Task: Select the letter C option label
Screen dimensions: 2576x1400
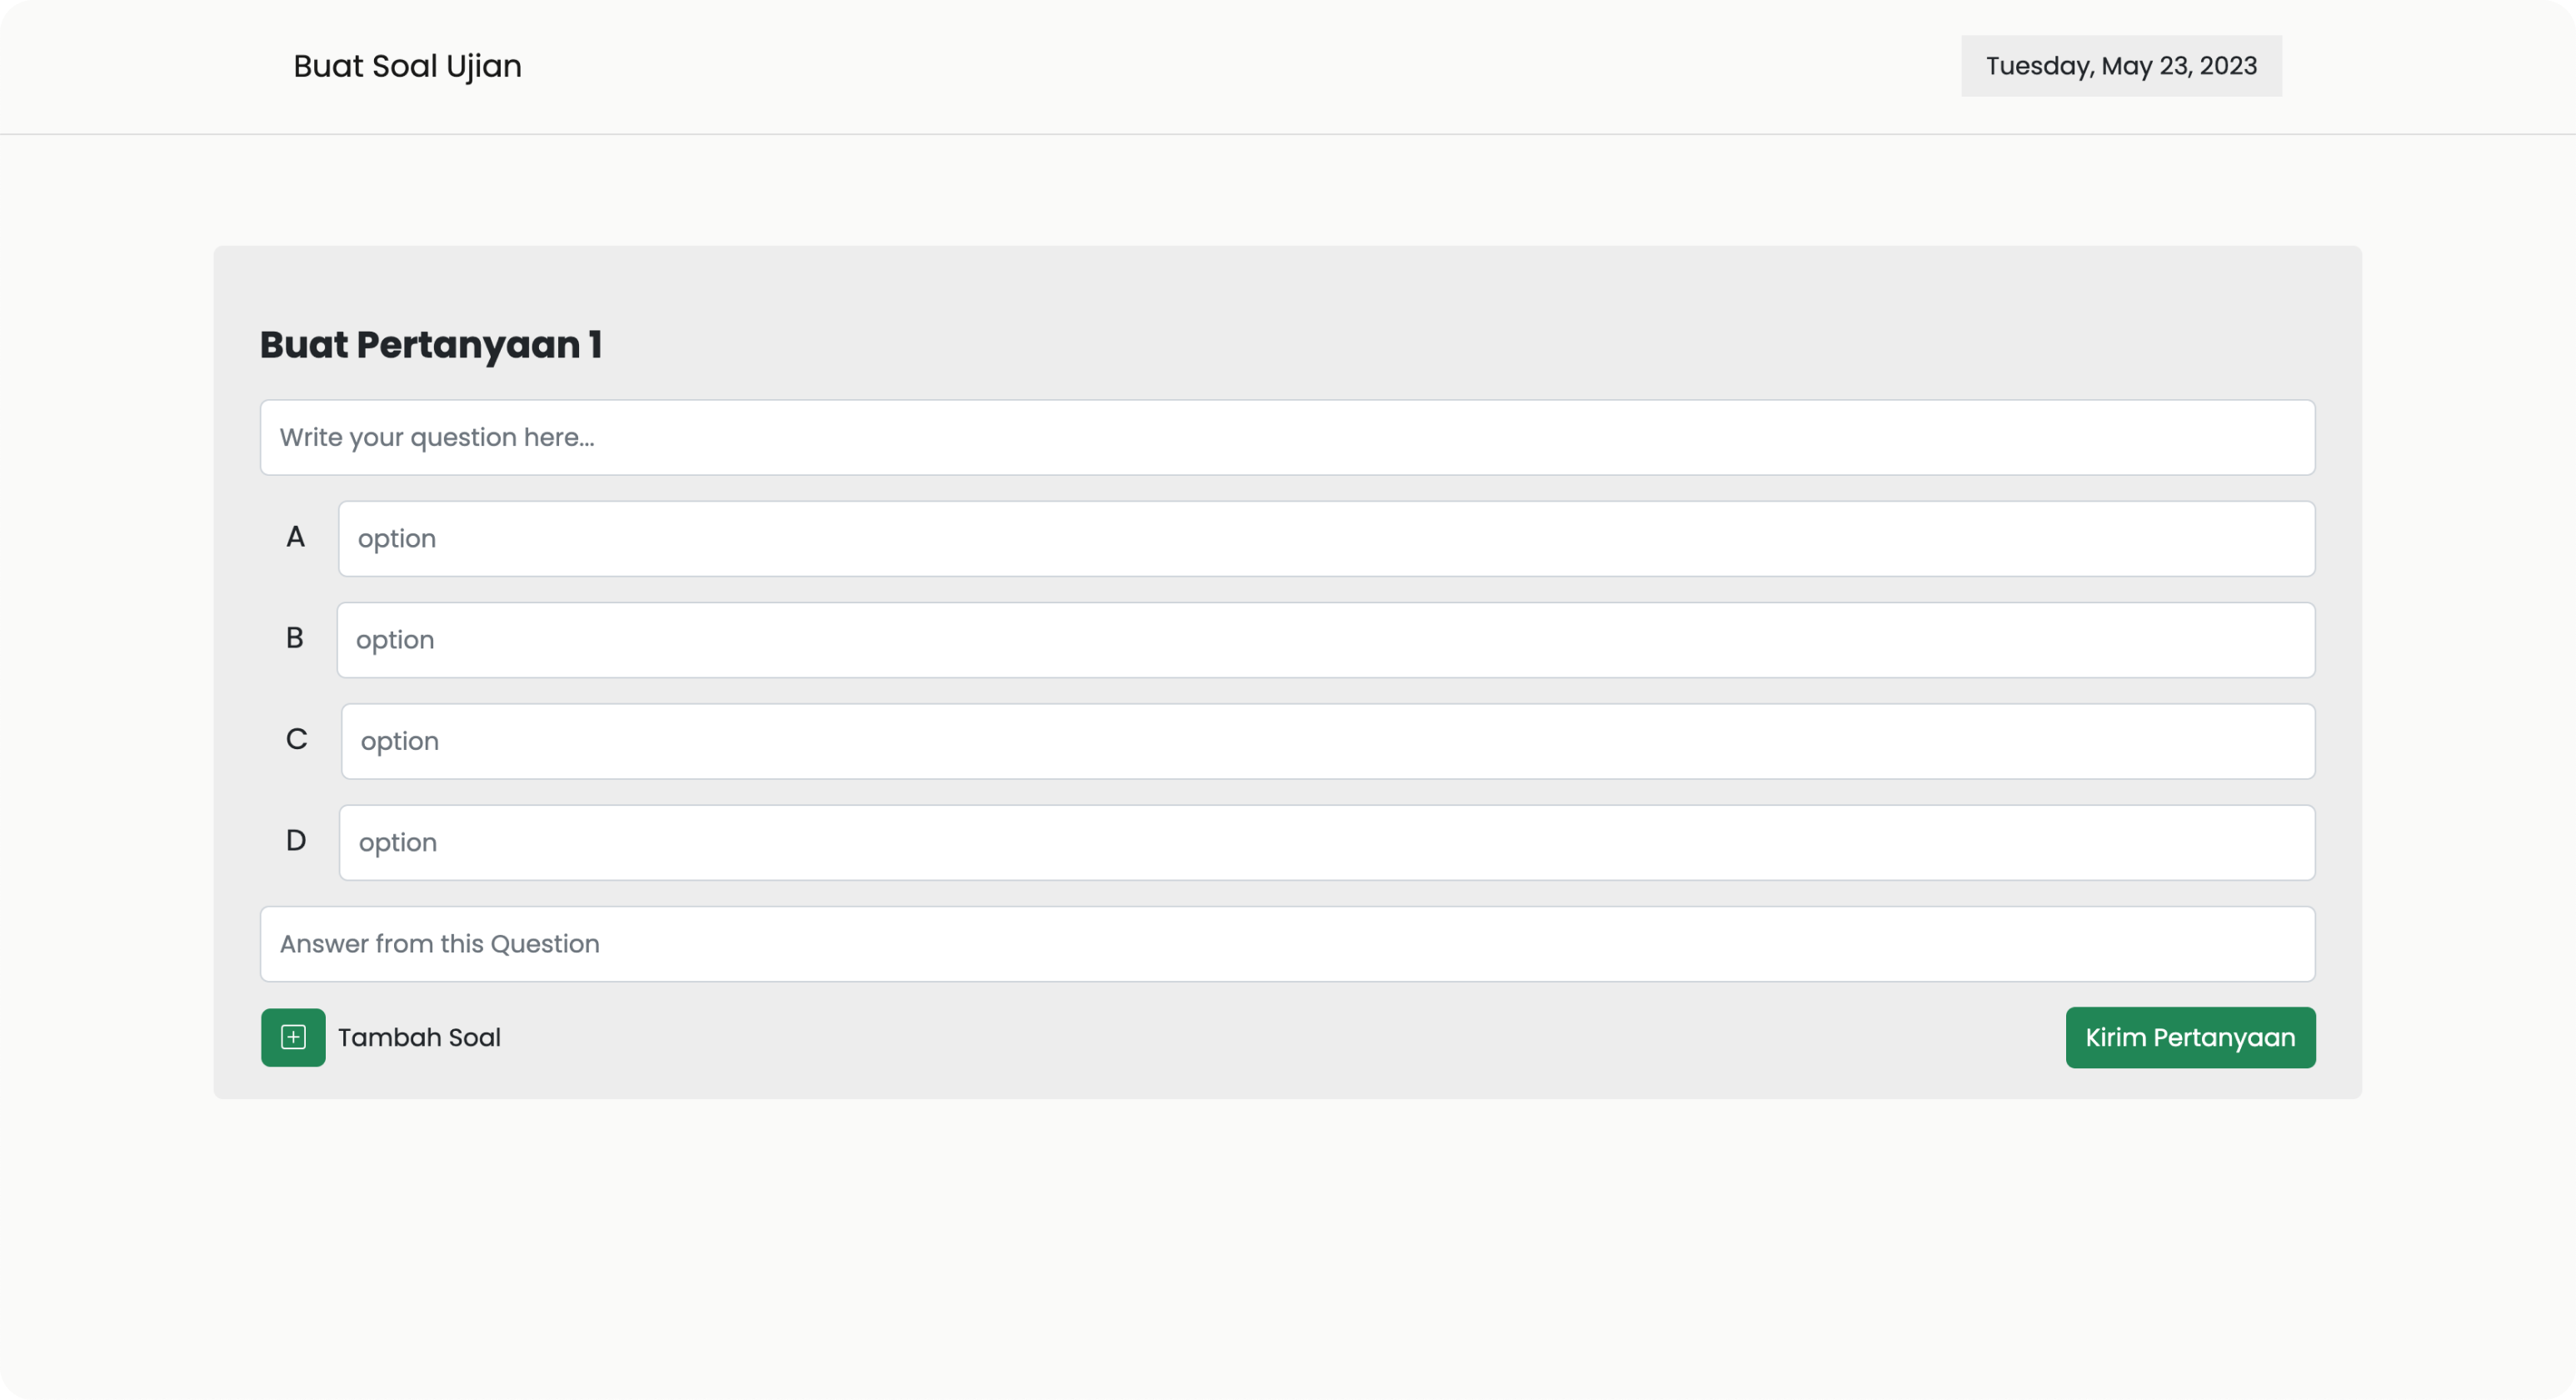Action: pos(296,739)
